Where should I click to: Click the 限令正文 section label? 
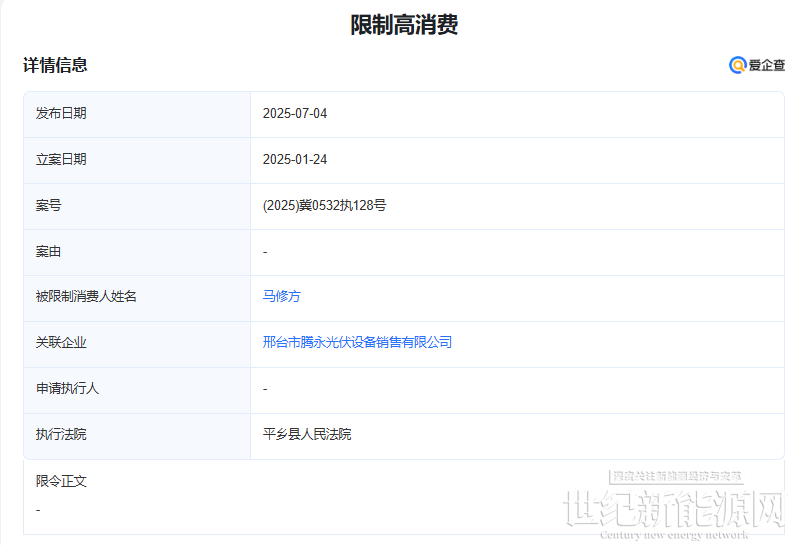tap(61, 481)
